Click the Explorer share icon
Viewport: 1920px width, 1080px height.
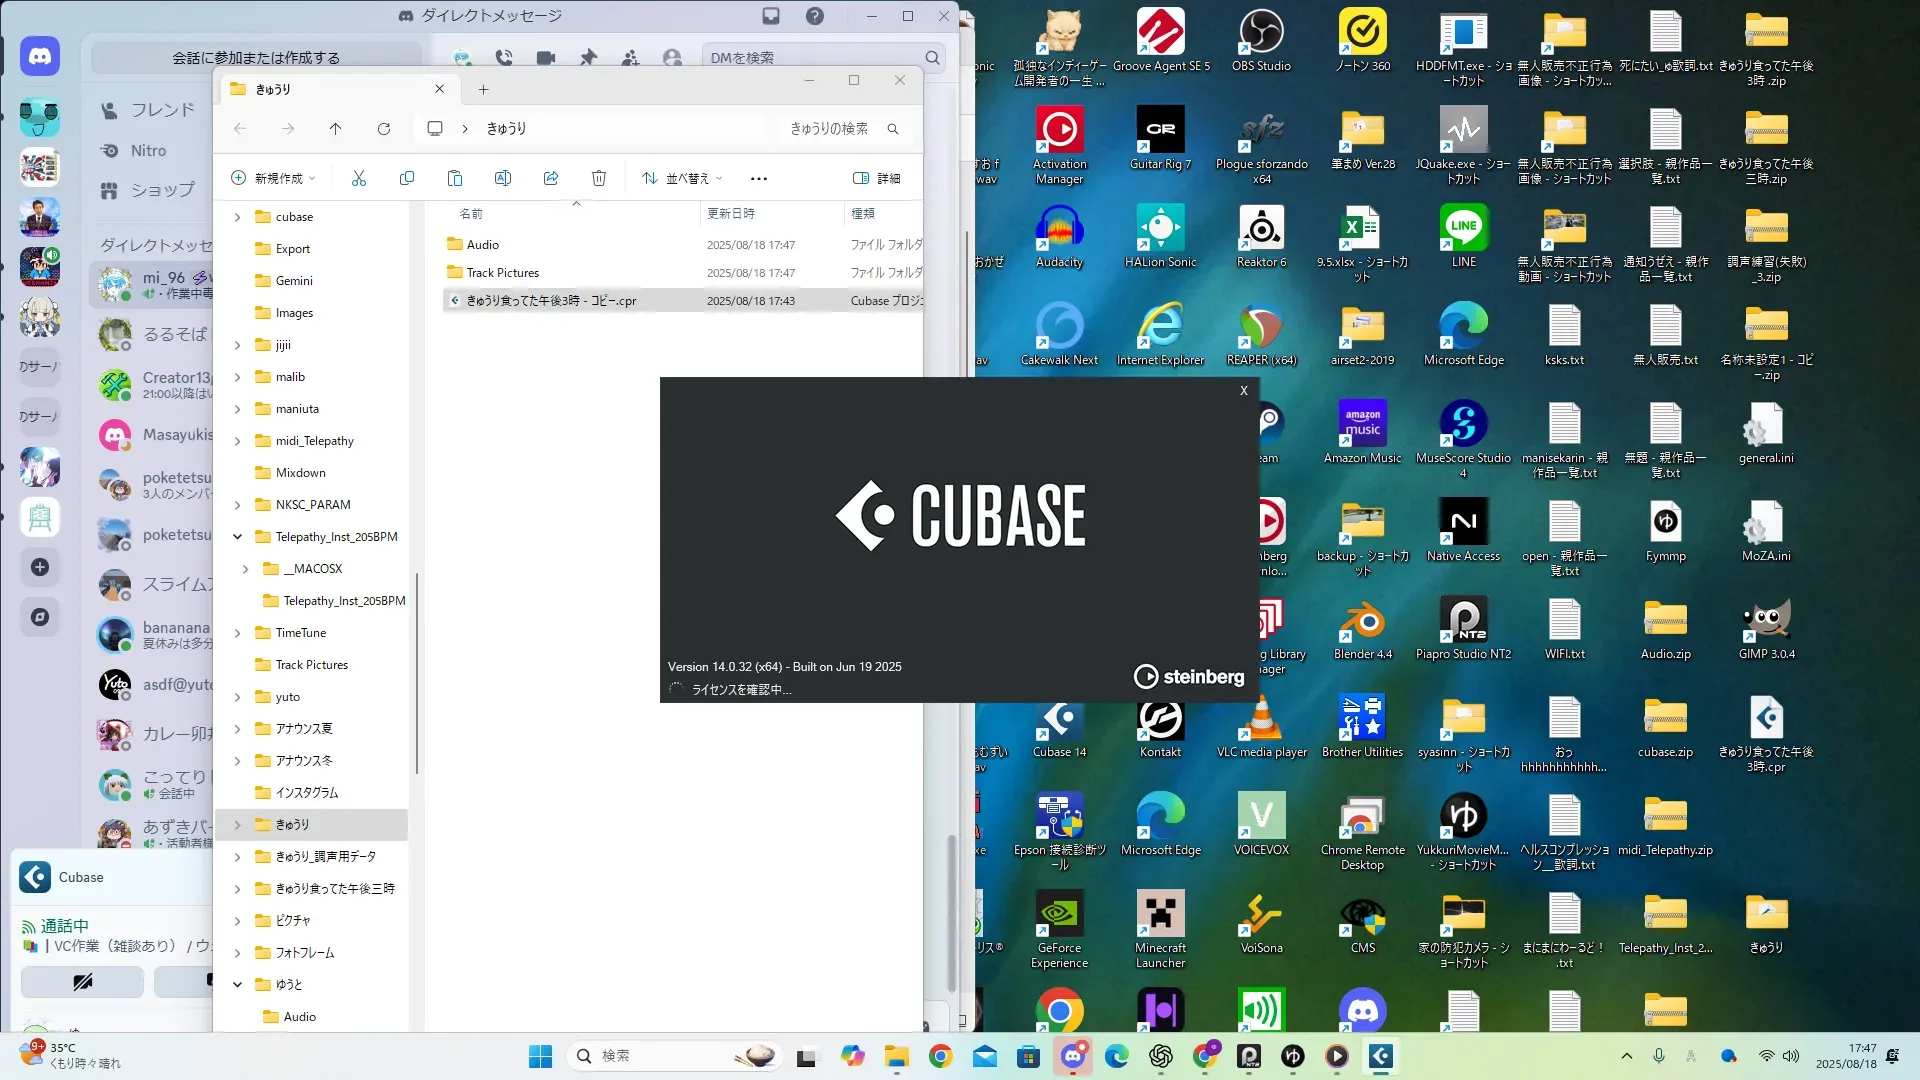pos(551,178)
